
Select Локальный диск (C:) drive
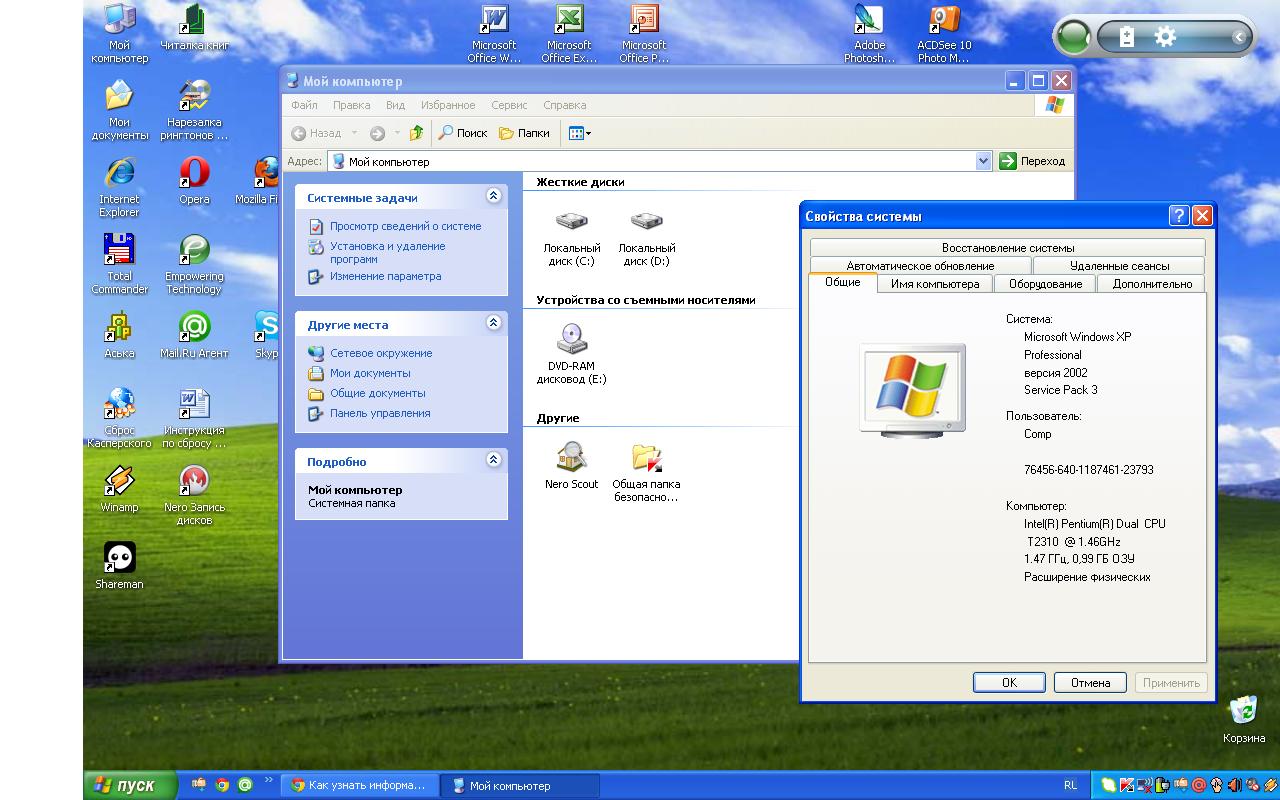click(572, 238)
